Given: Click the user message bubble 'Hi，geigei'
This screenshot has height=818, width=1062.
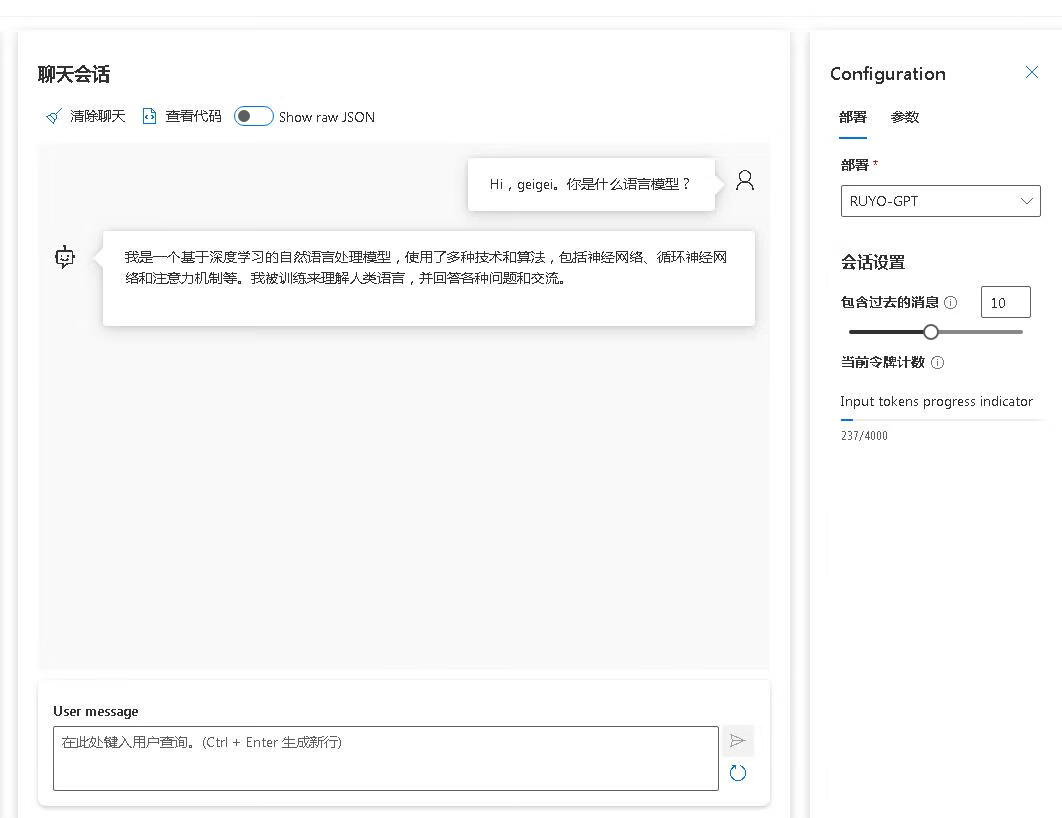Looking at the screenshot, I should (591, 185).
